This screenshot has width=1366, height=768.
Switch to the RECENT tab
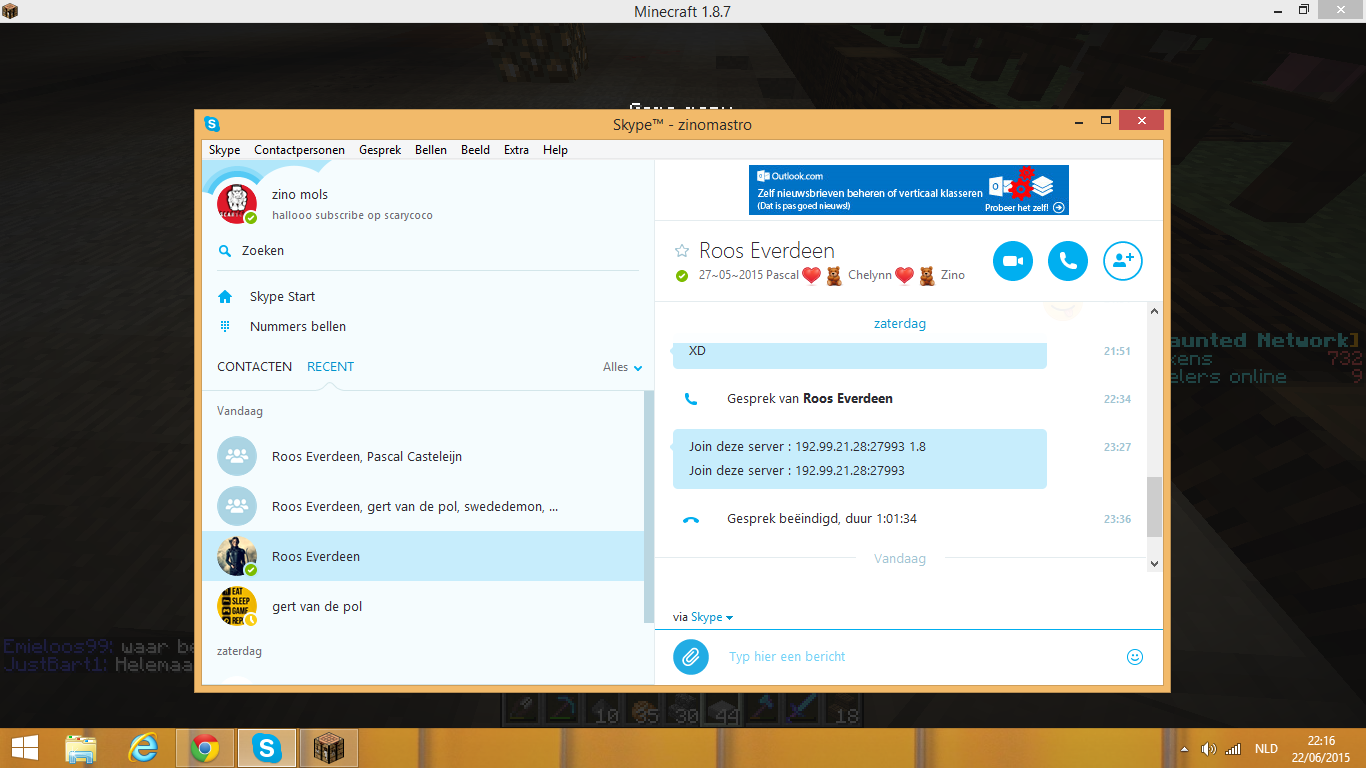(x=330, y=367)
